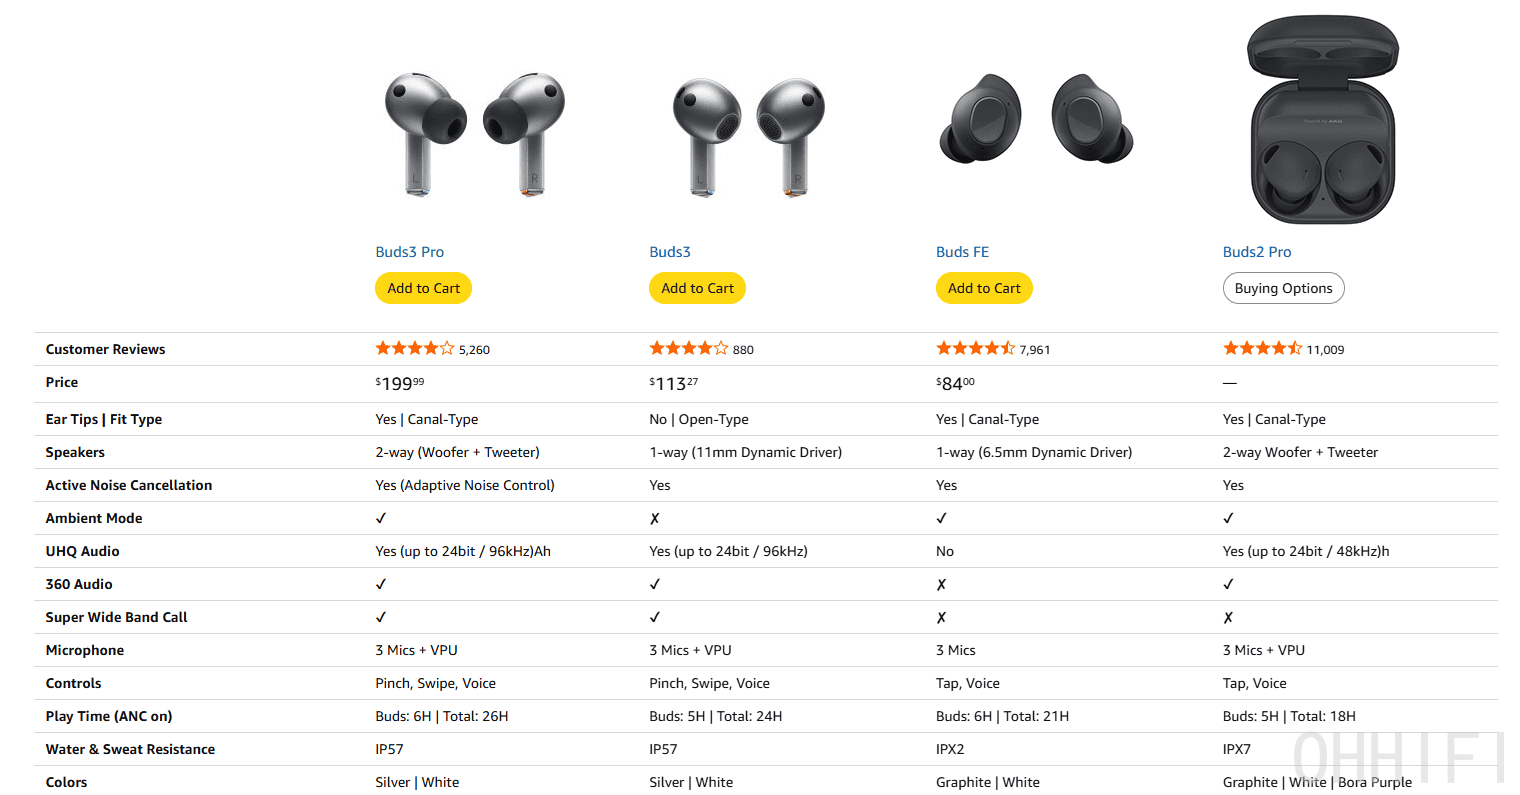
Task: Open the 11,009 reviews for Buds2 Pro
Action: click(x=1327, y=349)
